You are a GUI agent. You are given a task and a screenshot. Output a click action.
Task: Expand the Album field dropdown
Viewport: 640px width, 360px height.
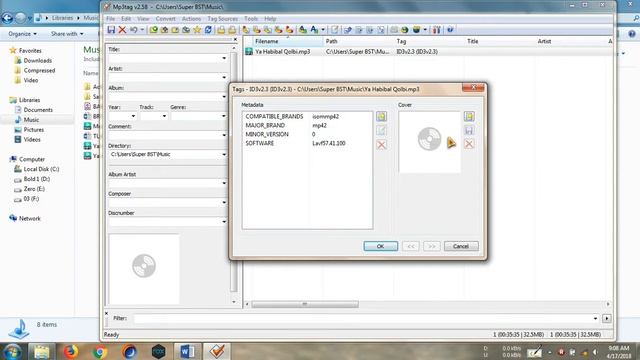(x=224, y=97)
